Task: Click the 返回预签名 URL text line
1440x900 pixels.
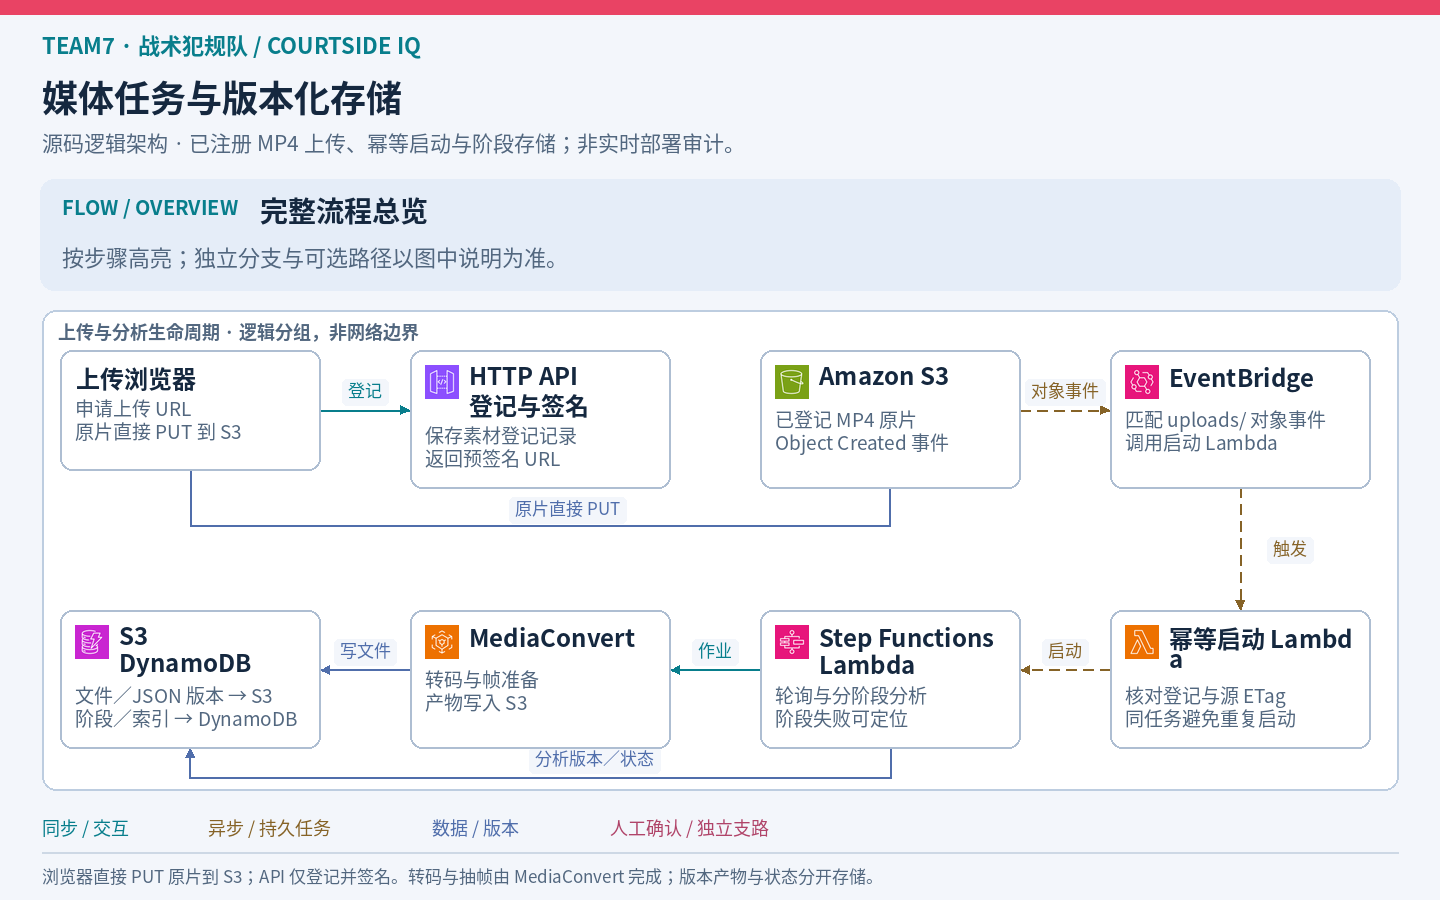Action: (x=492, y=459)
